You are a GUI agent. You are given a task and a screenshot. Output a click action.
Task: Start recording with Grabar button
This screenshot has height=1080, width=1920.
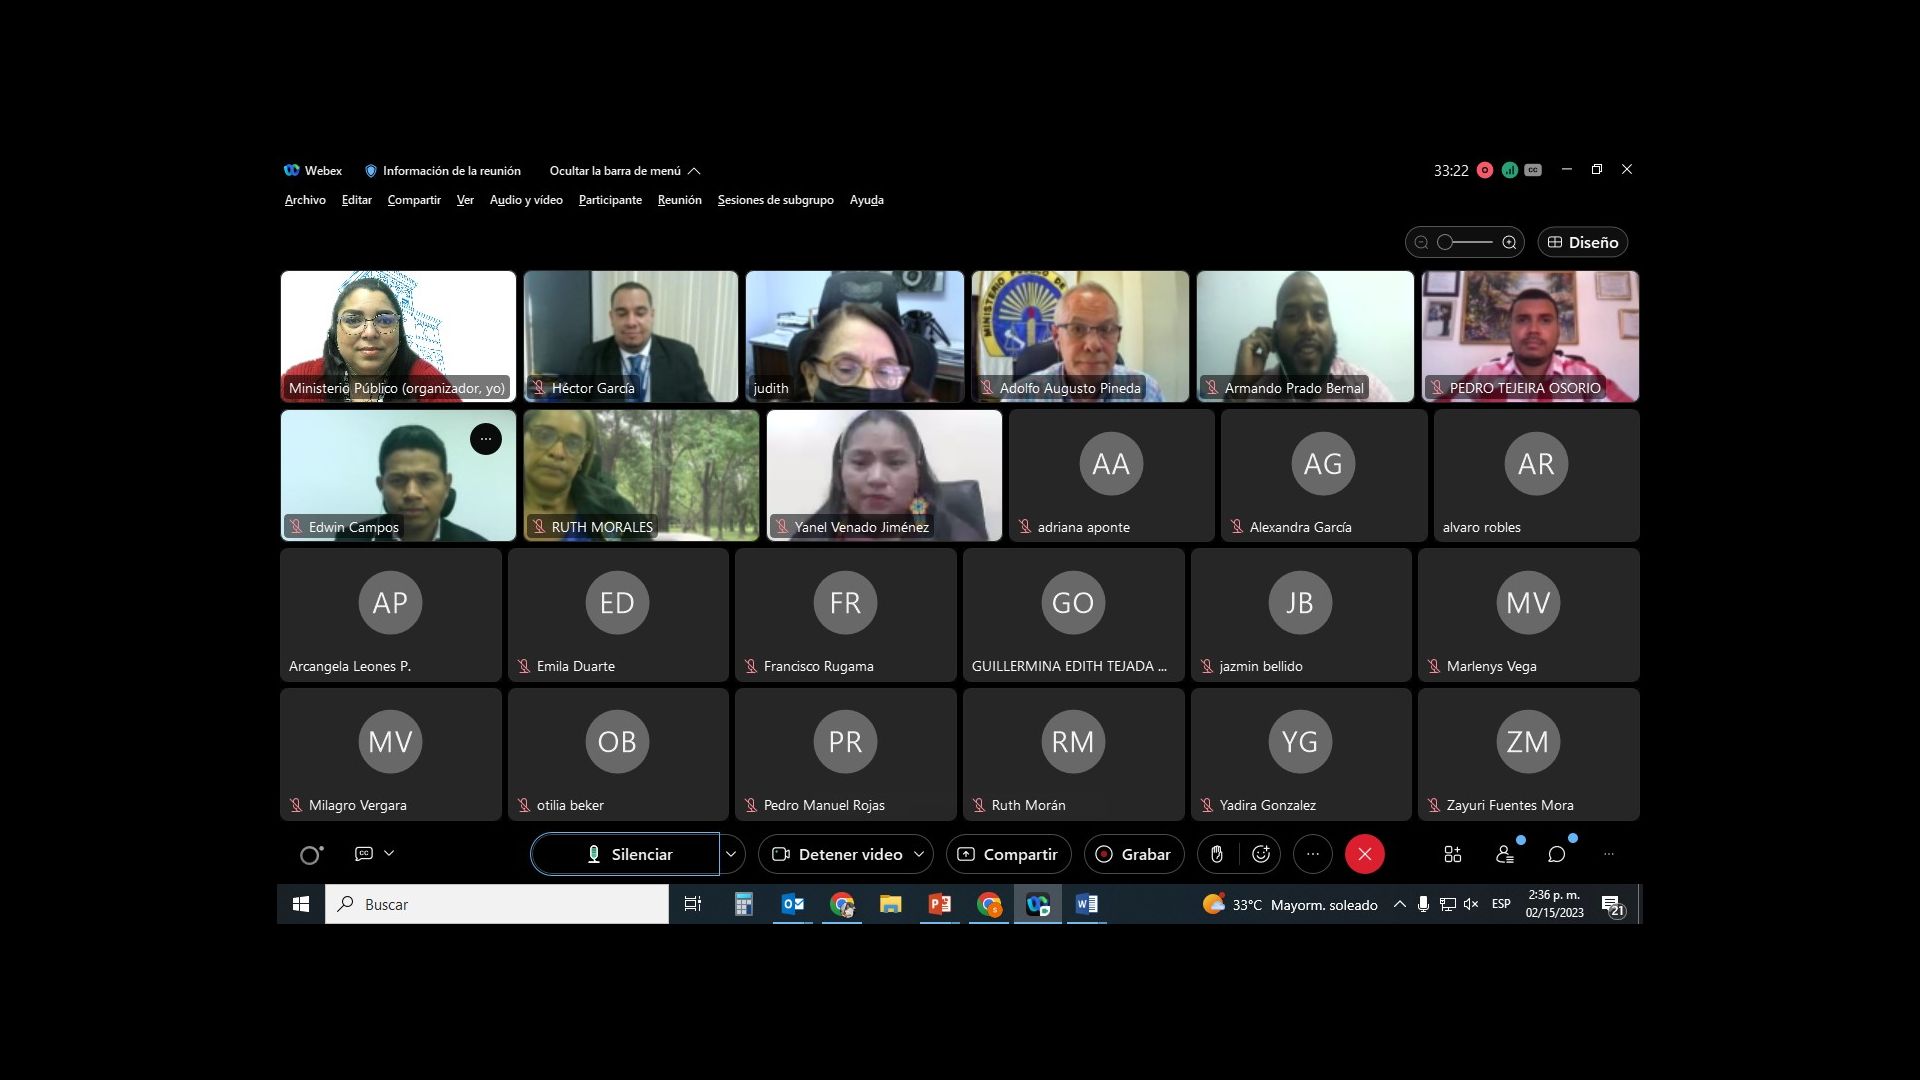(x=1134, y=854)
